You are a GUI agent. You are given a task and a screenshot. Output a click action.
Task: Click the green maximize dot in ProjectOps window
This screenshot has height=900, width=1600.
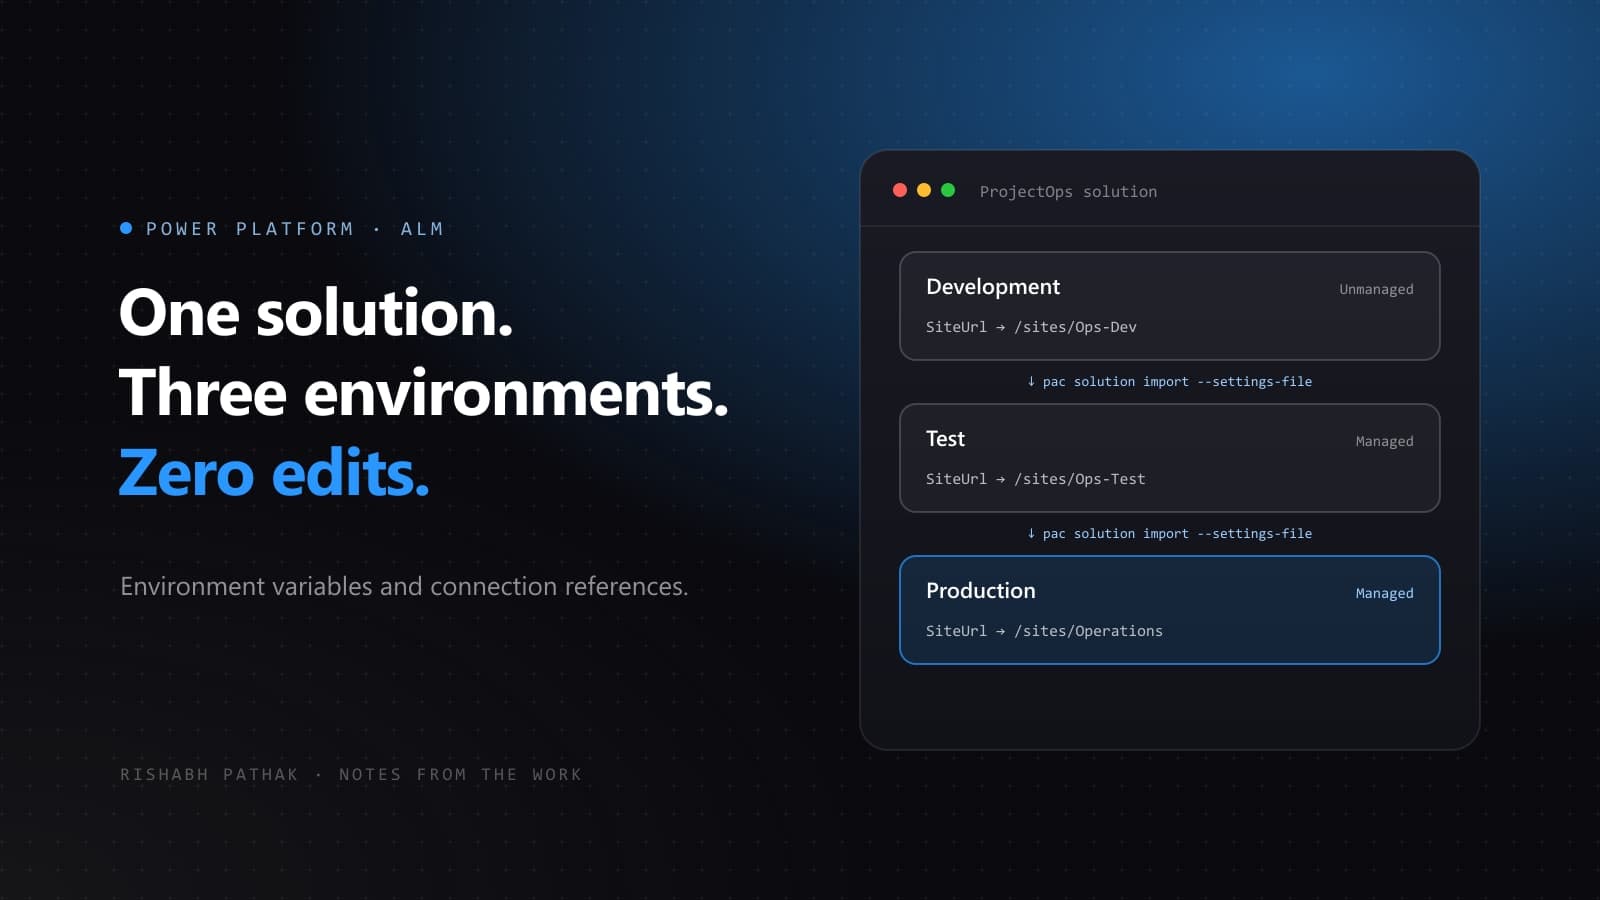point(948,190)
